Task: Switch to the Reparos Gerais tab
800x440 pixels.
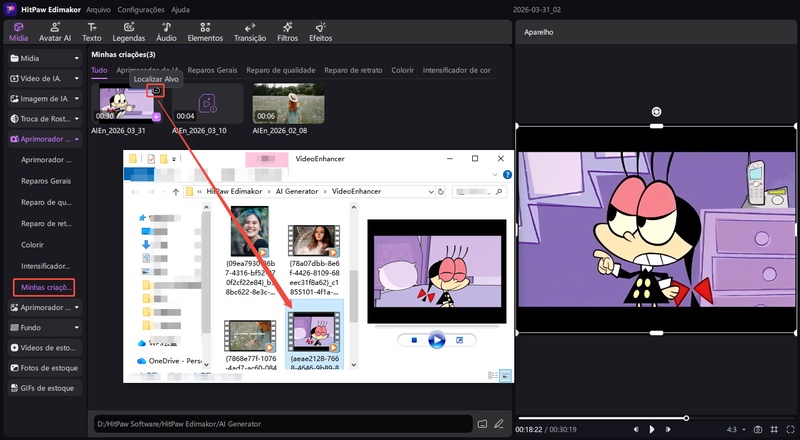Action: tap(212, 70)
